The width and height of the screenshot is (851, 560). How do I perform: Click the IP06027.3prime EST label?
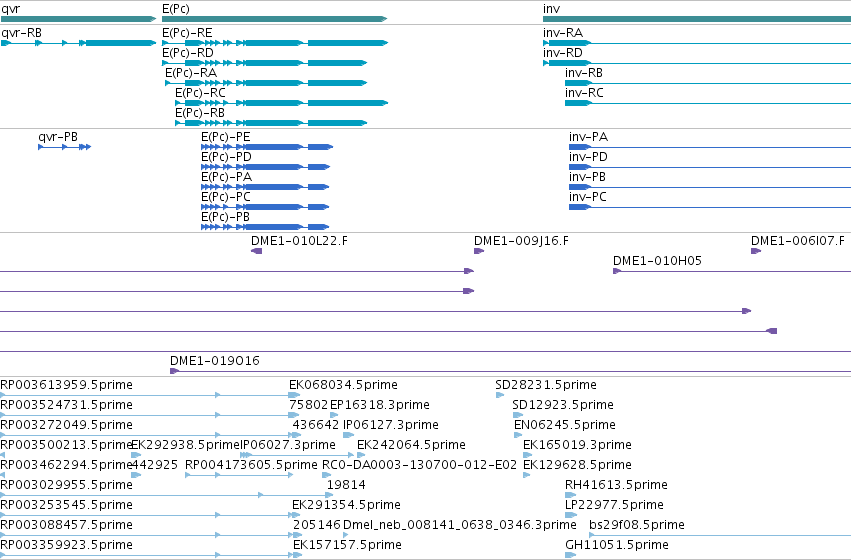(x=288, y=445)
